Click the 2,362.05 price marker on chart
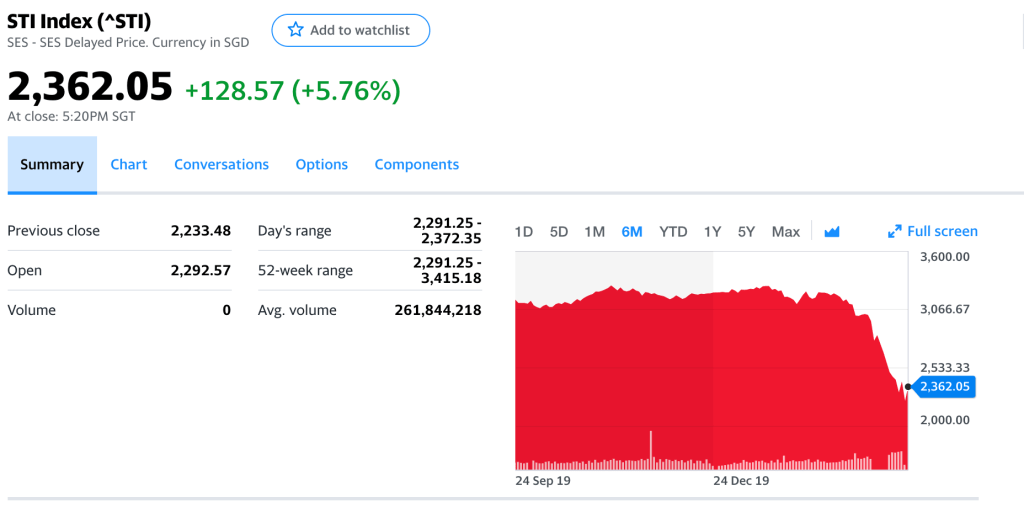The image size is (1024, 513). click(945, 386)
